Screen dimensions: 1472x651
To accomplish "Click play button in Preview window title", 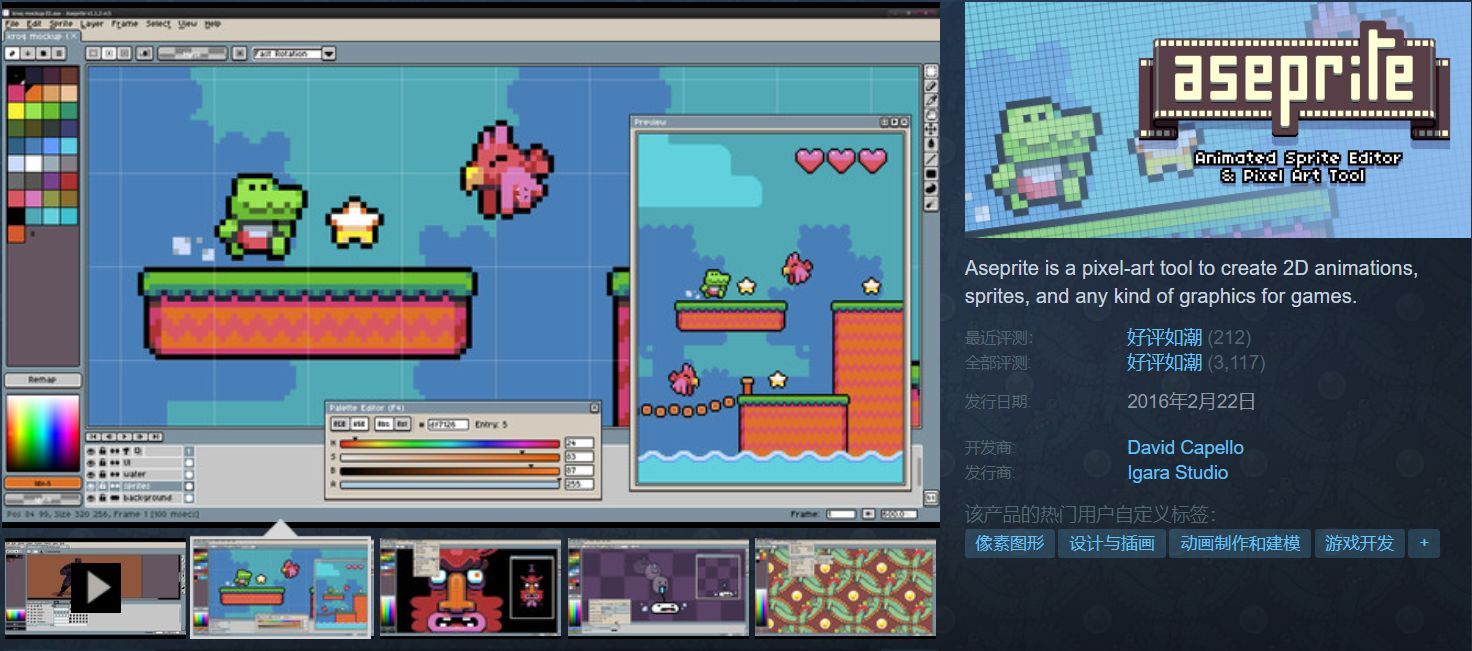I will point(895,121).
